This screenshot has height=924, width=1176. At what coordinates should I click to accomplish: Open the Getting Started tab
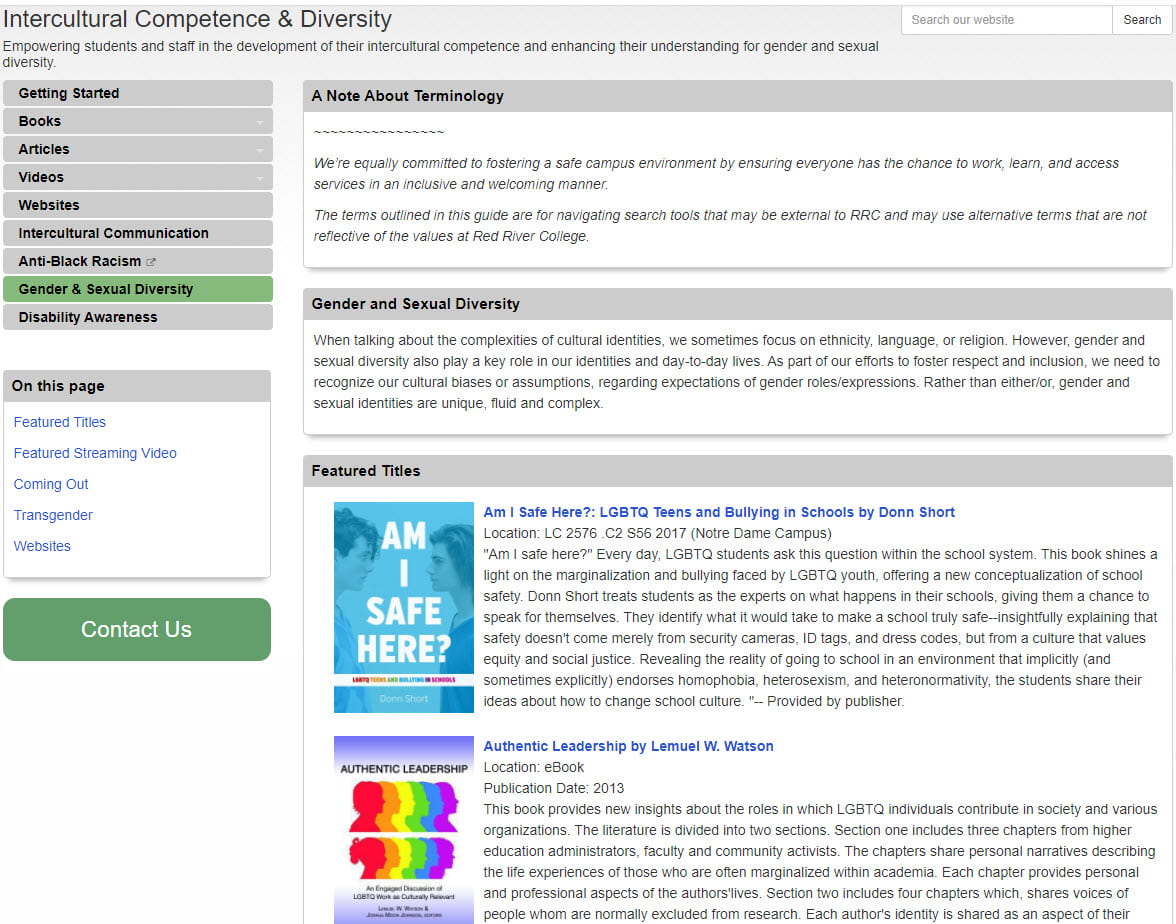pos(68,93)
